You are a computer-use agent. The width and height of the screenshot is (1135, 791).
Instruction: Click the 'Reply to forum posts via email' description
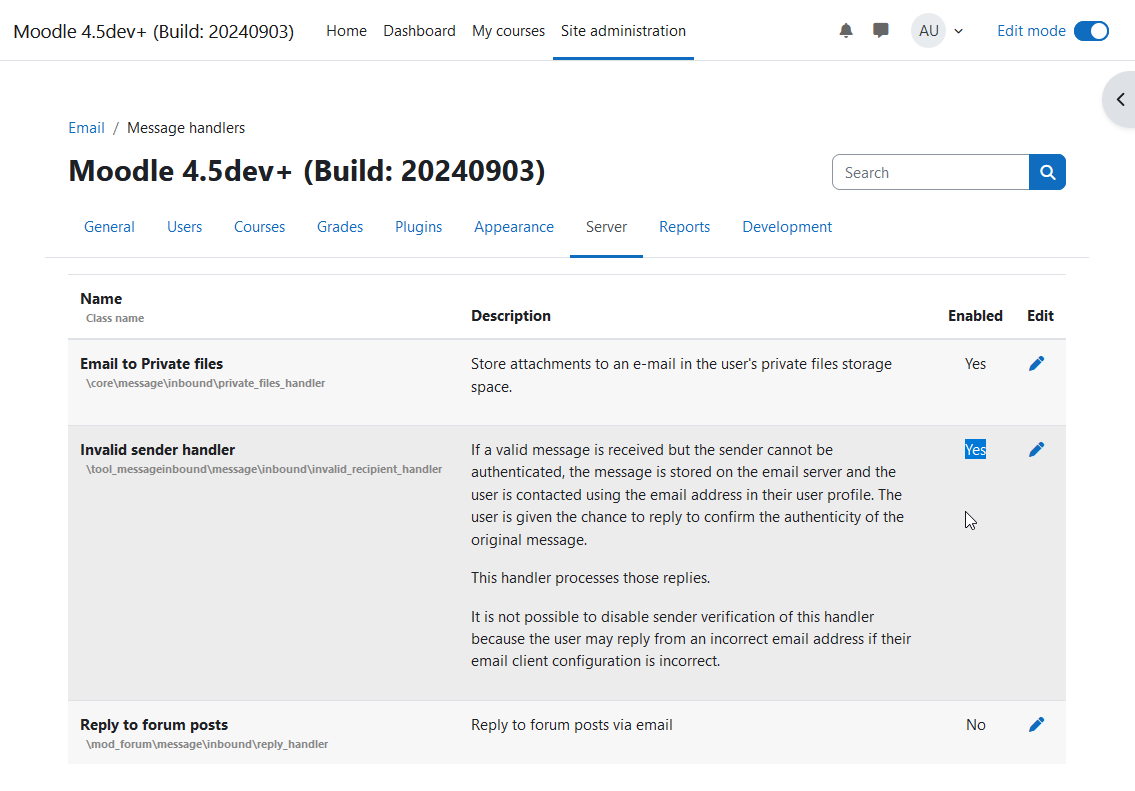(x=571, y=724)
